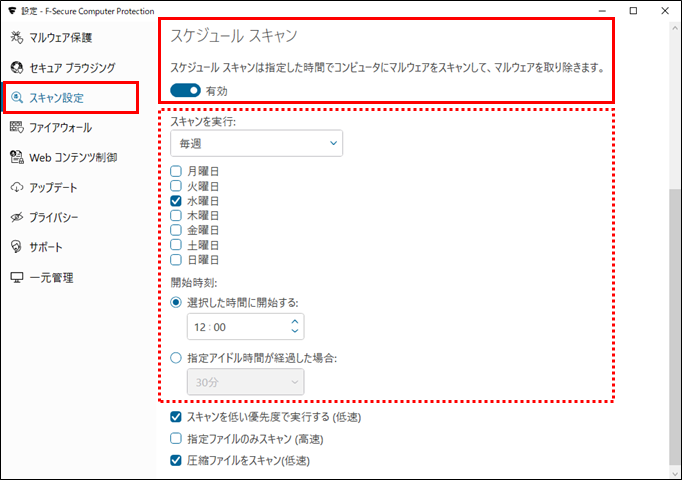Open the プライバシー section
The width and height of the screenshot is (682, 480).
click(x=53, y=217)
